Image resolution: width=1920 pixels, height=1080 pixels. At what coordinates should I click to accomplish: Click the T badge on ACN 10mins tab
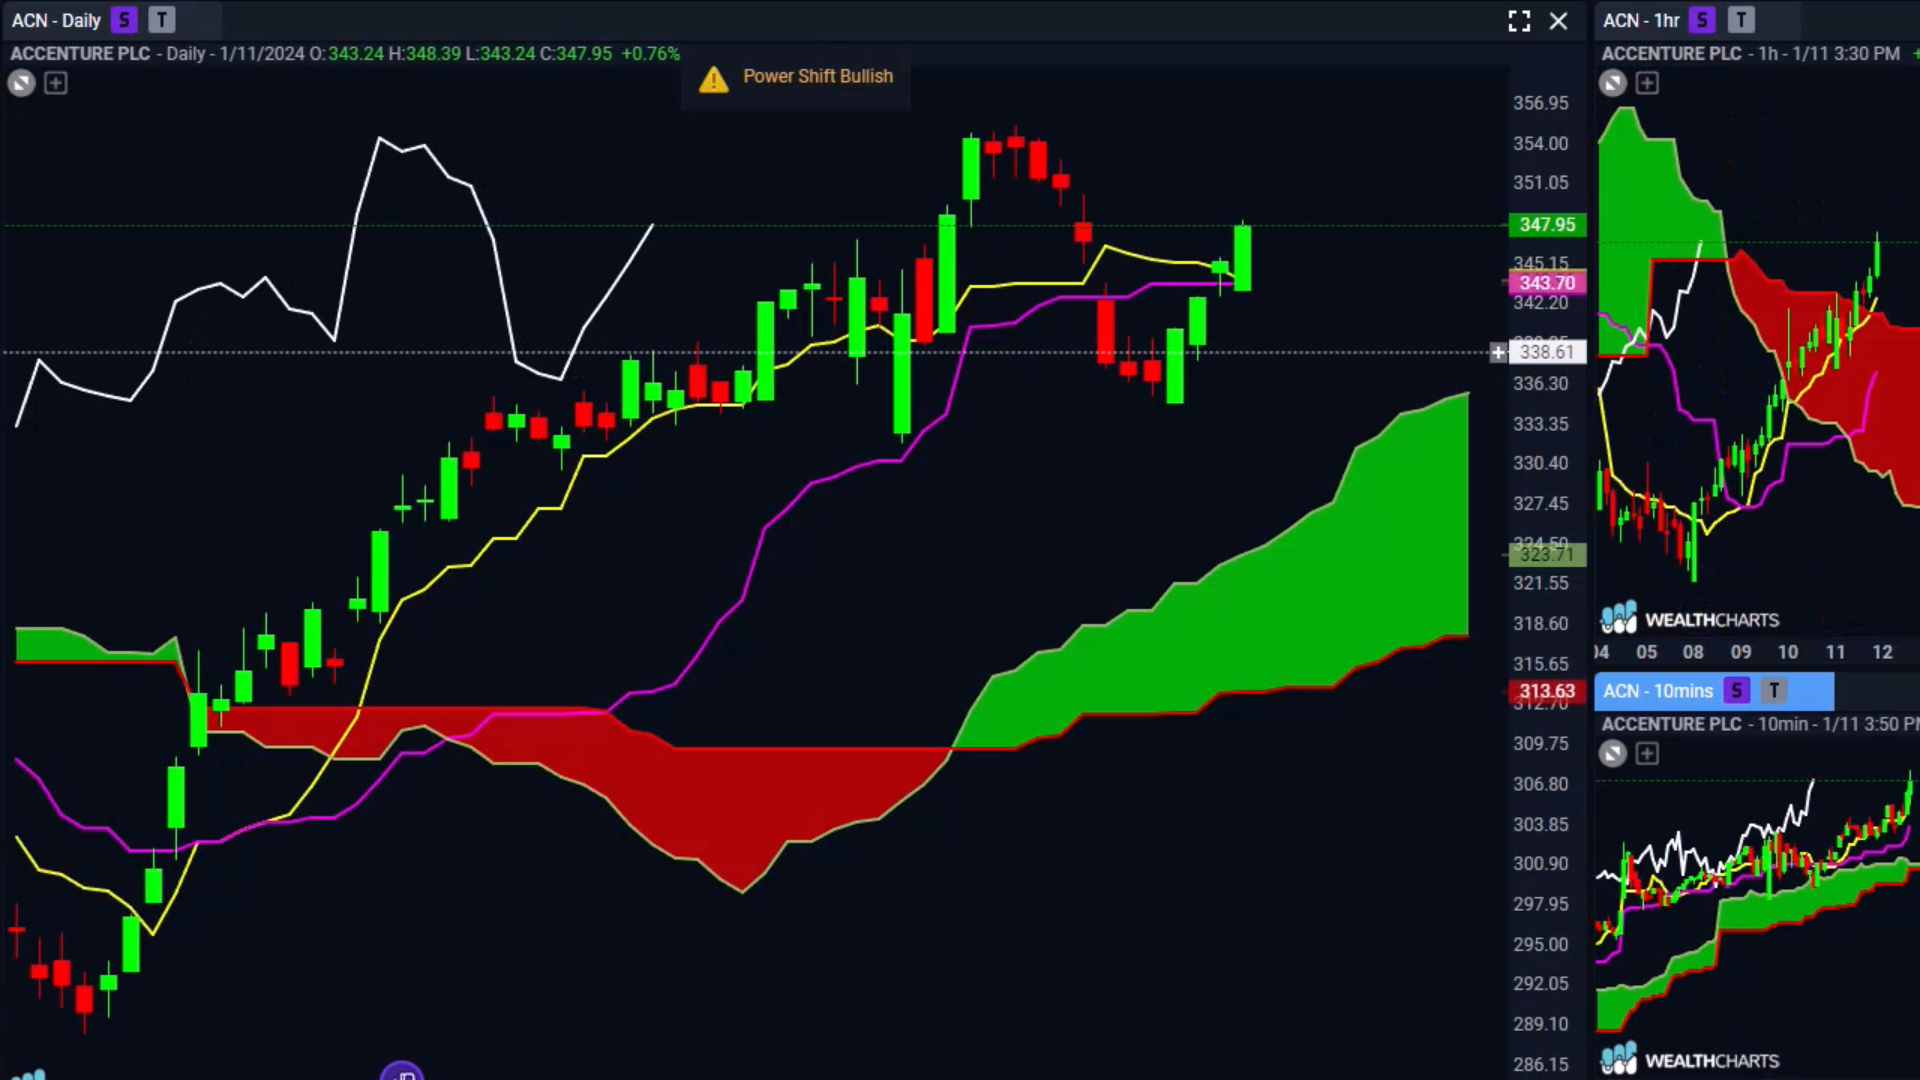coord(1774,691)
